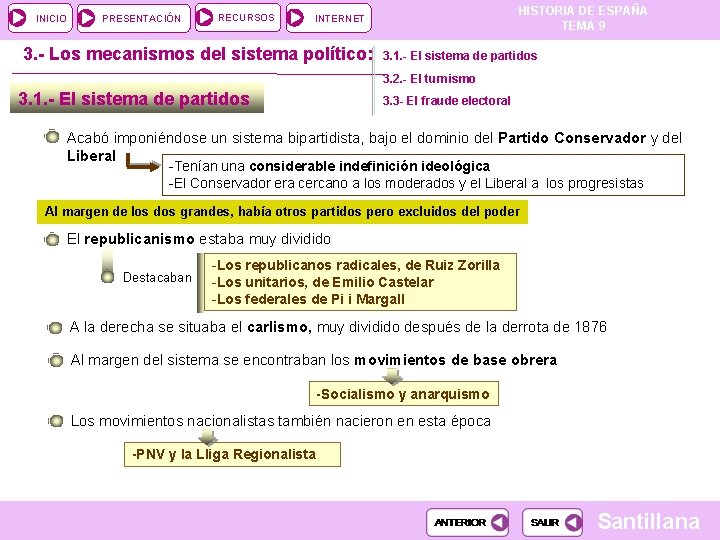The width and height of the screenshot is (720, 540).
Task: Click the heading '3.1.- El sistema de partidos' banner
Action: click(x=137, y=98)
